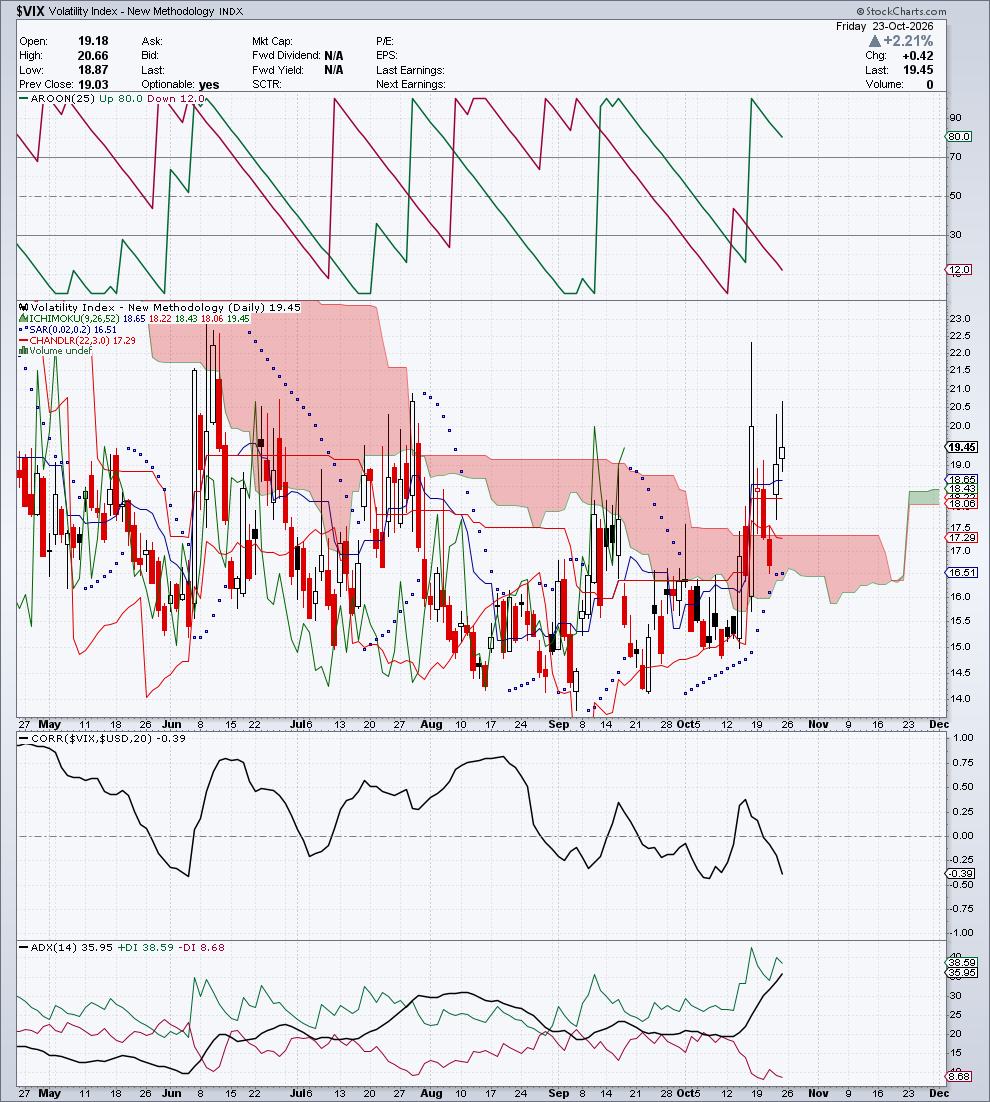Click the 19.45 current price axis tag
Image resolution: width=990 pixels, height=1102 pixels.
[962, 447]
